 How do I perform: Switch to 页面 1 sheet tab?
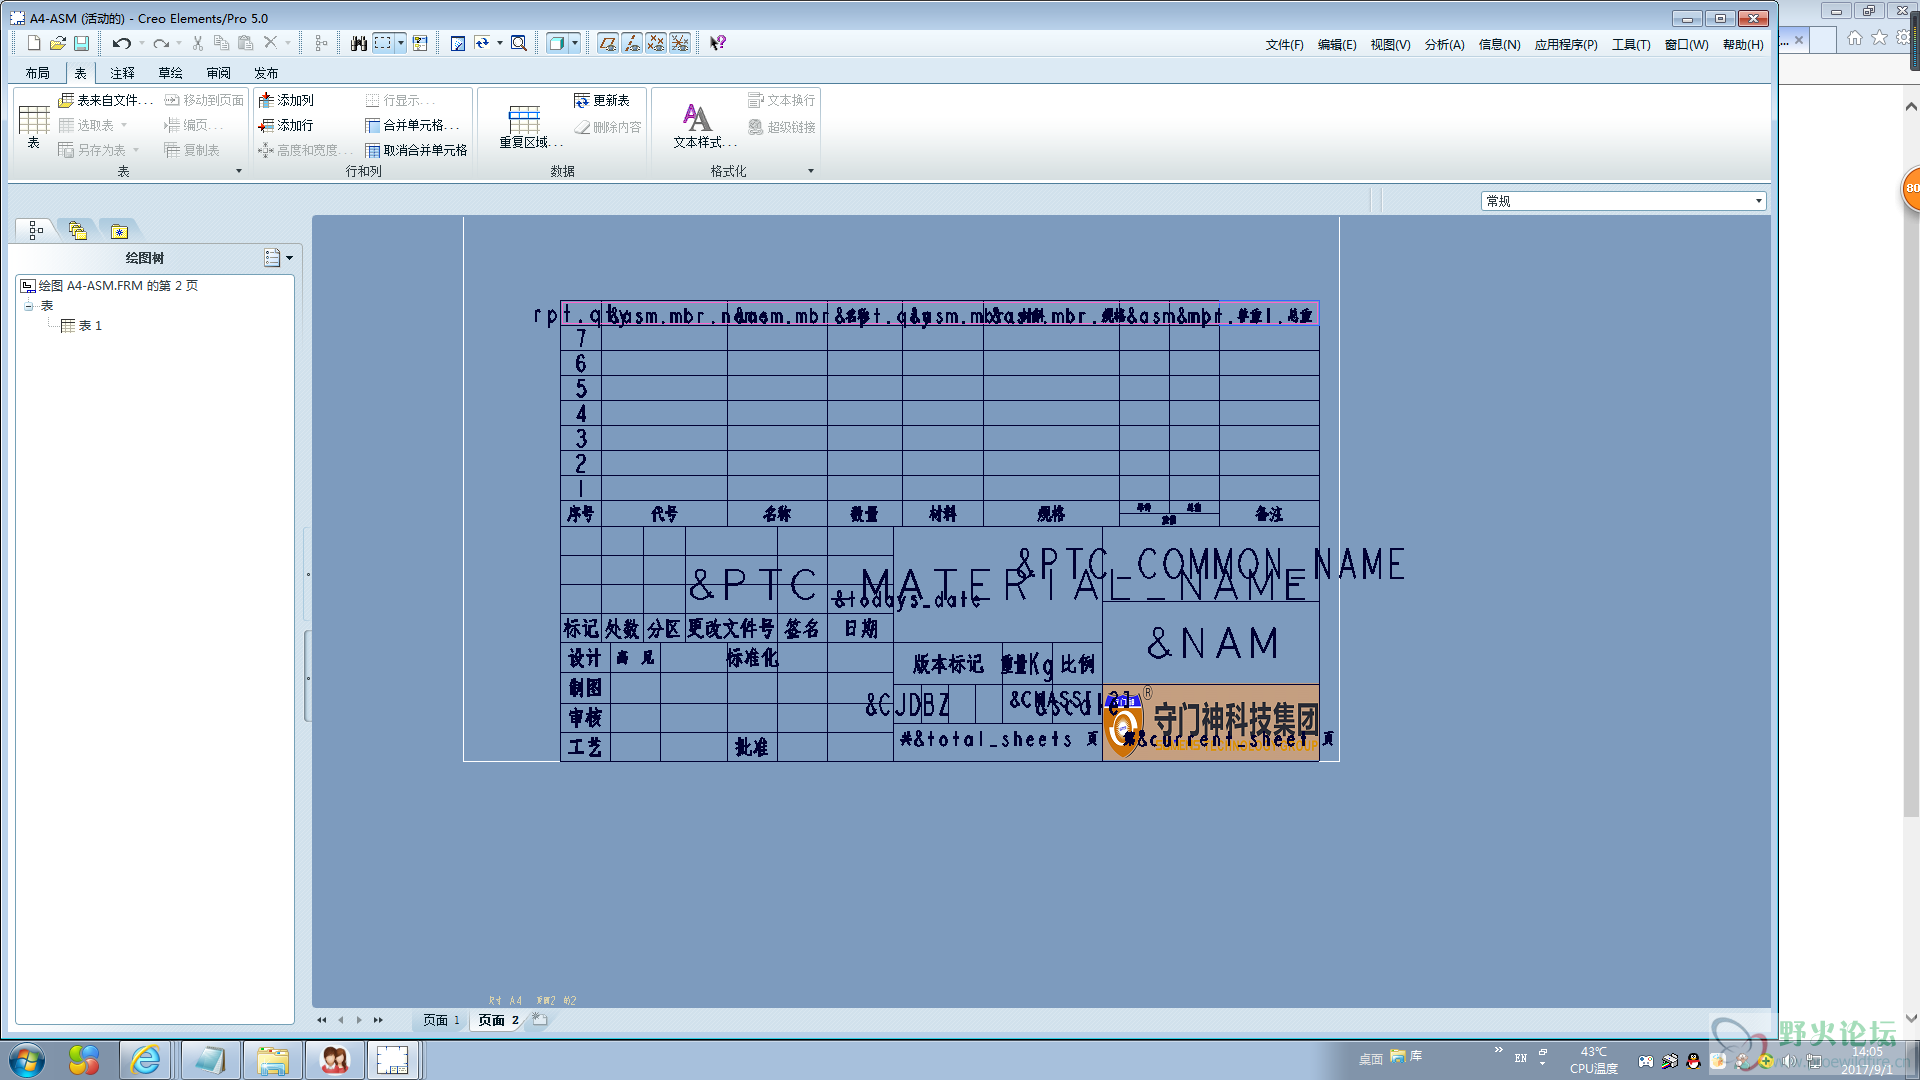(440, 1020)
